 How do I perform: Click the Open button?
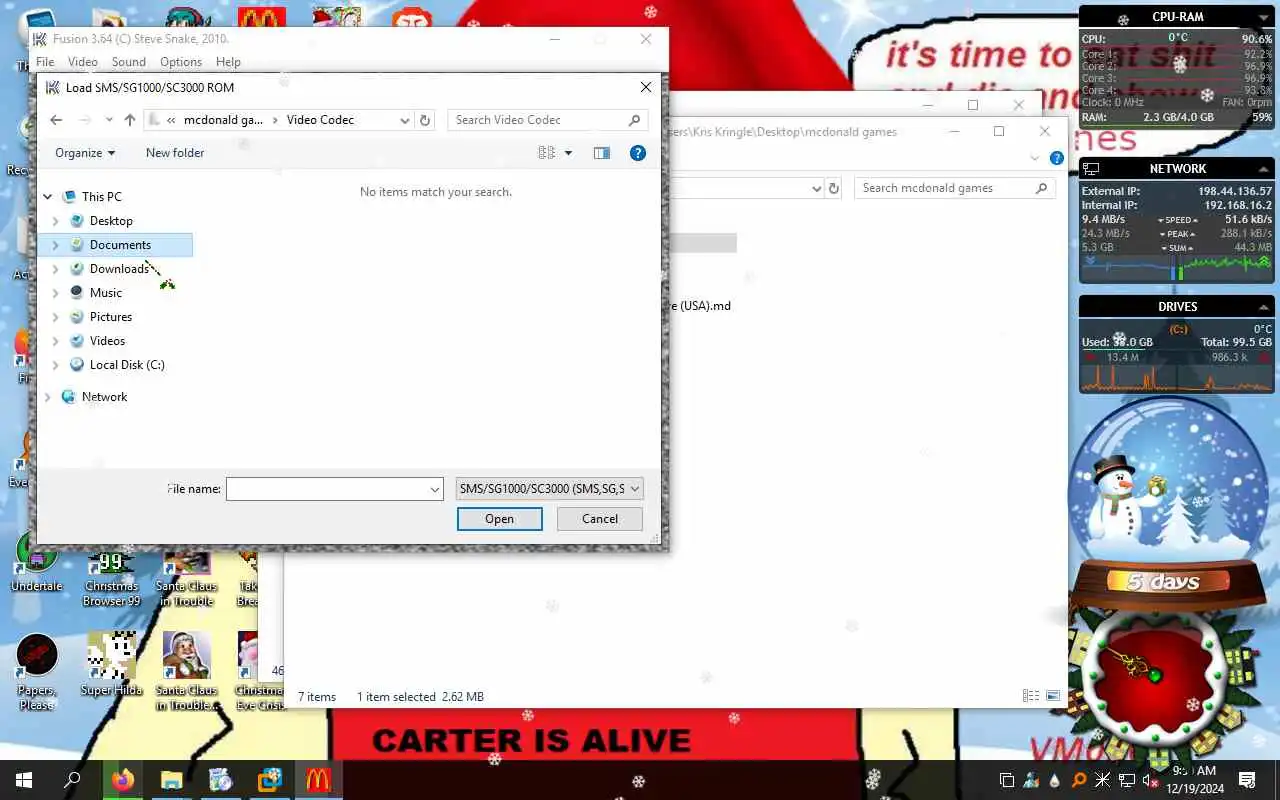click(x=499, y=519)
